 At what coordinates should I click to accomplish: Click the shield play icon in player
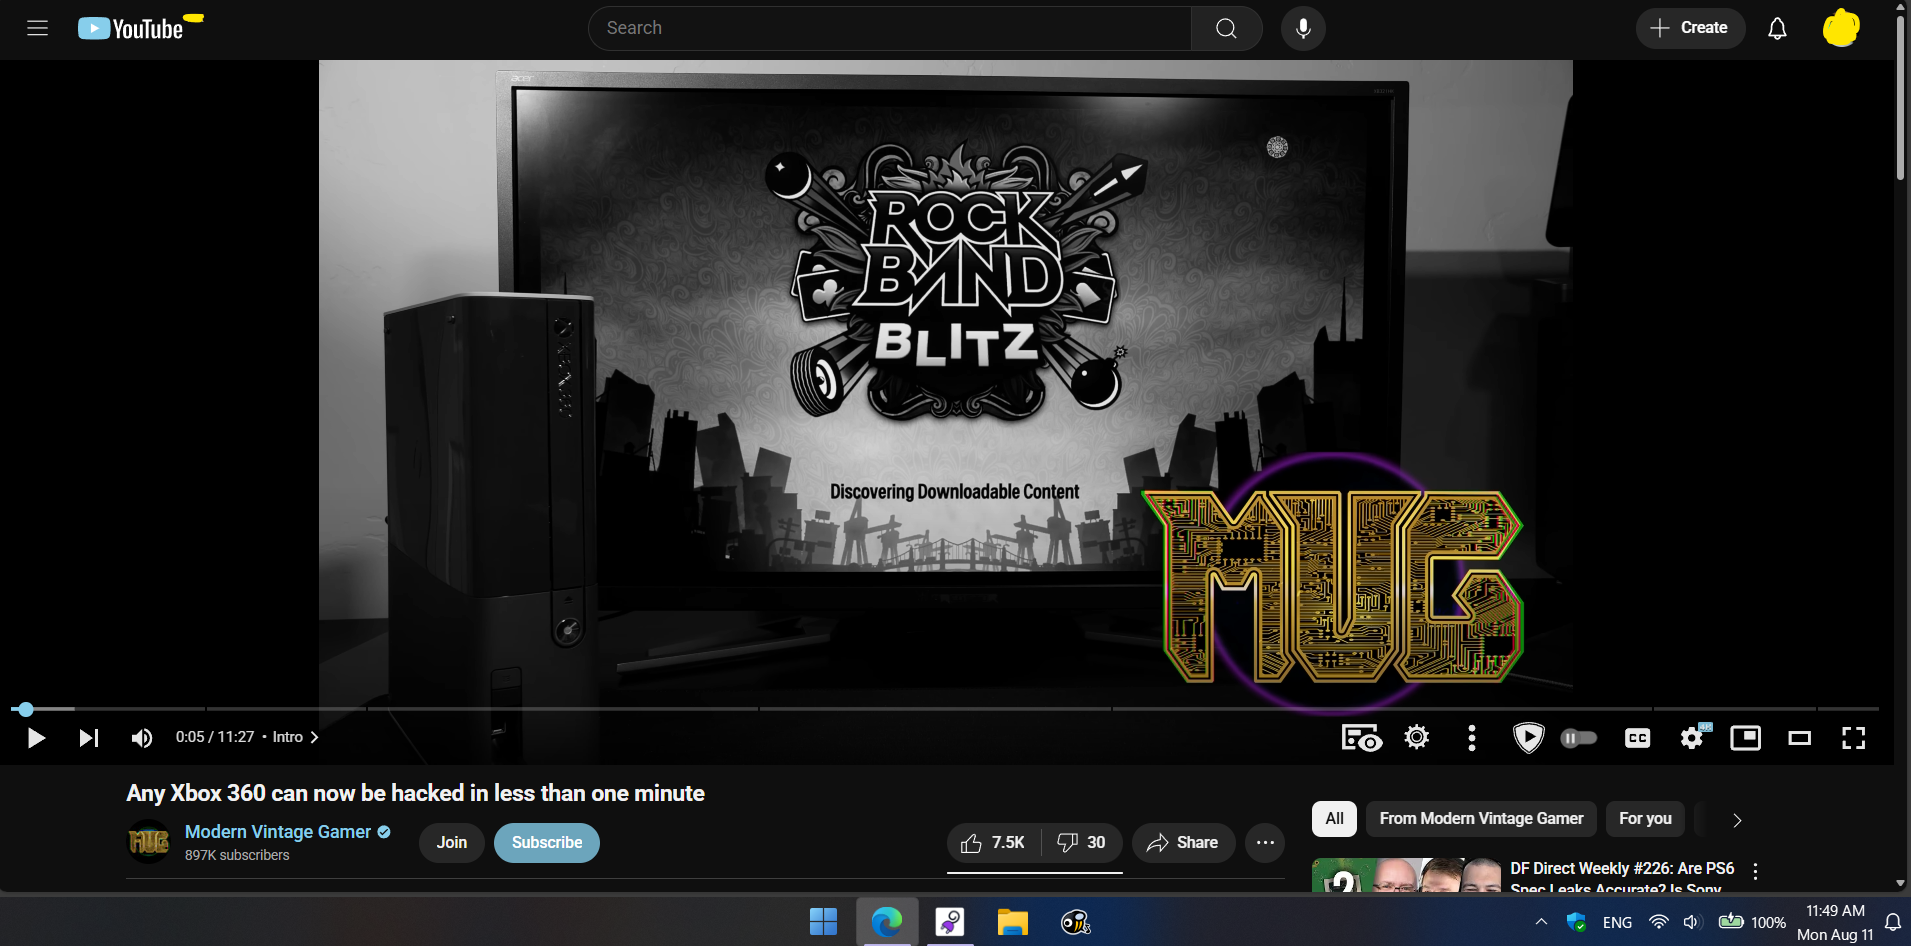pyautogui.click(x=1528, y=738)
